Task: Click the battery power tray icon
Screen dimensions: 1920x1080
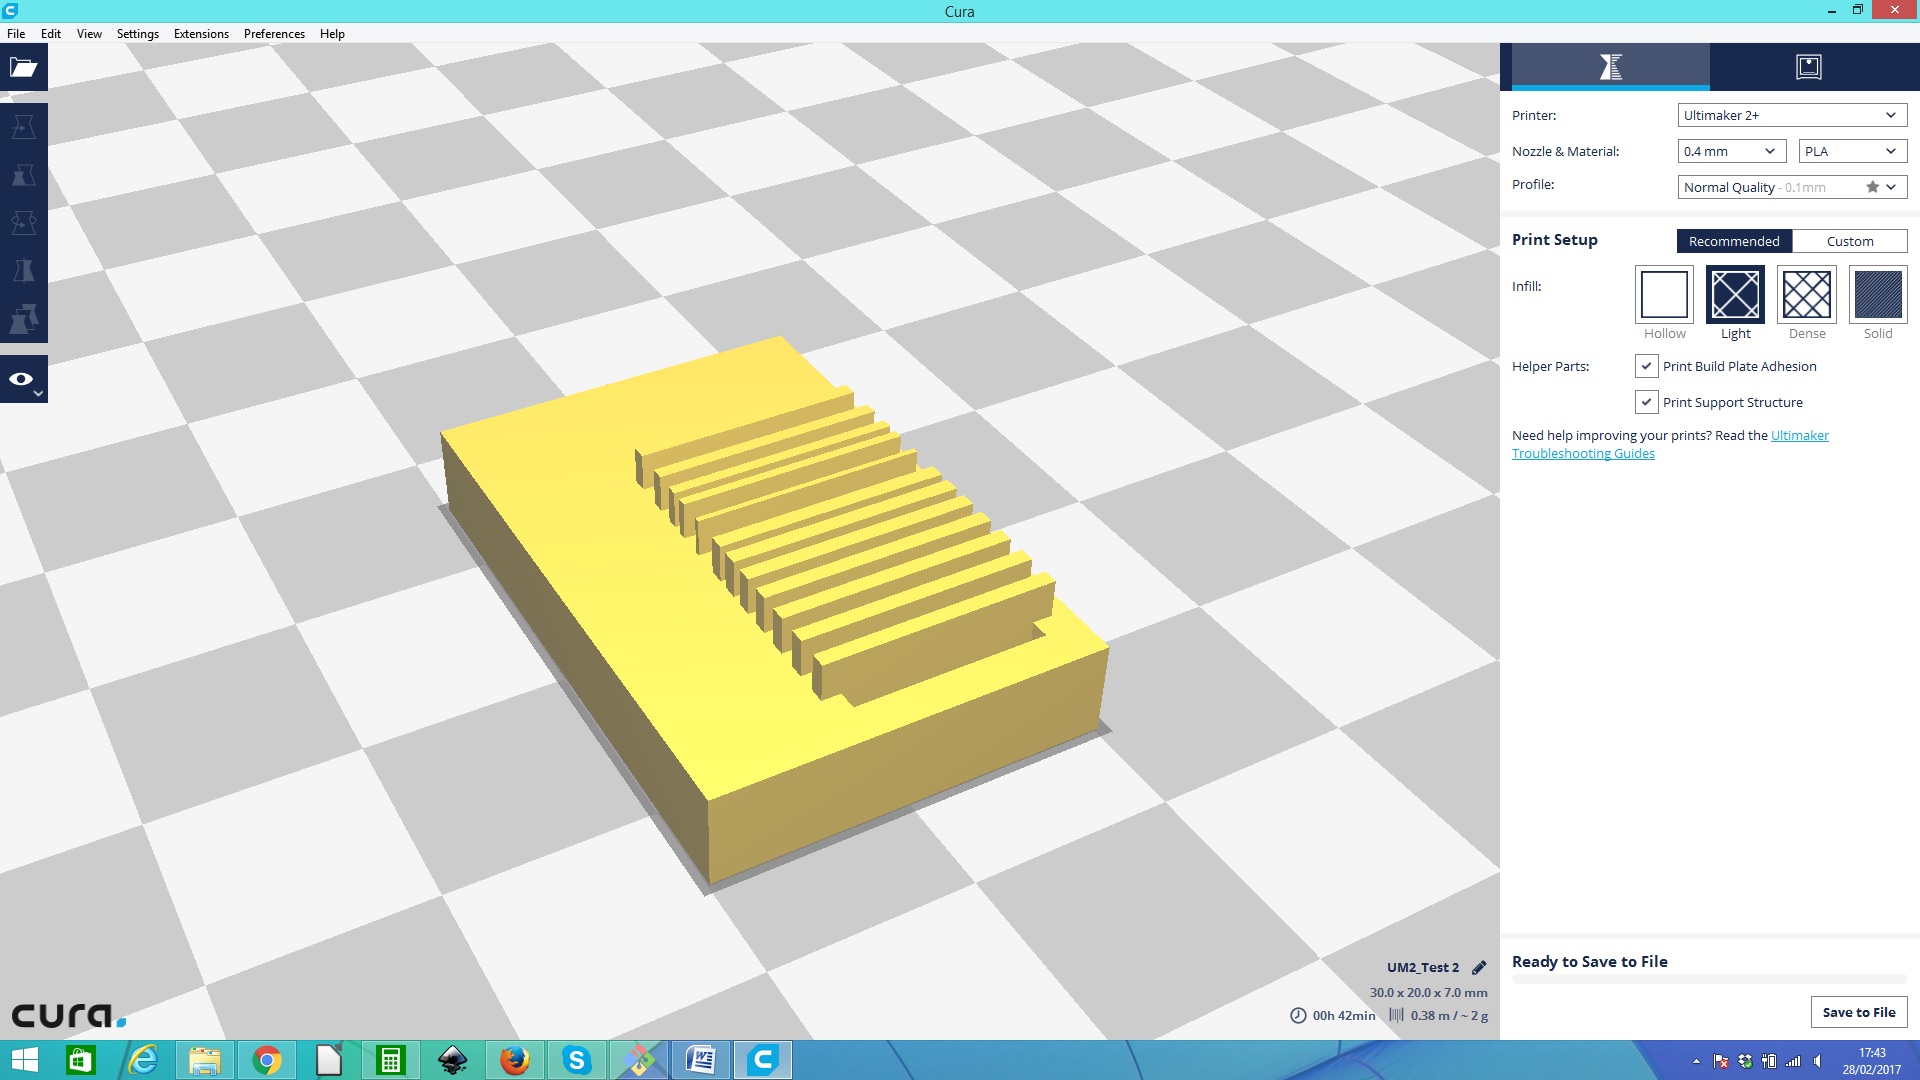Action: point(1769,1061)
